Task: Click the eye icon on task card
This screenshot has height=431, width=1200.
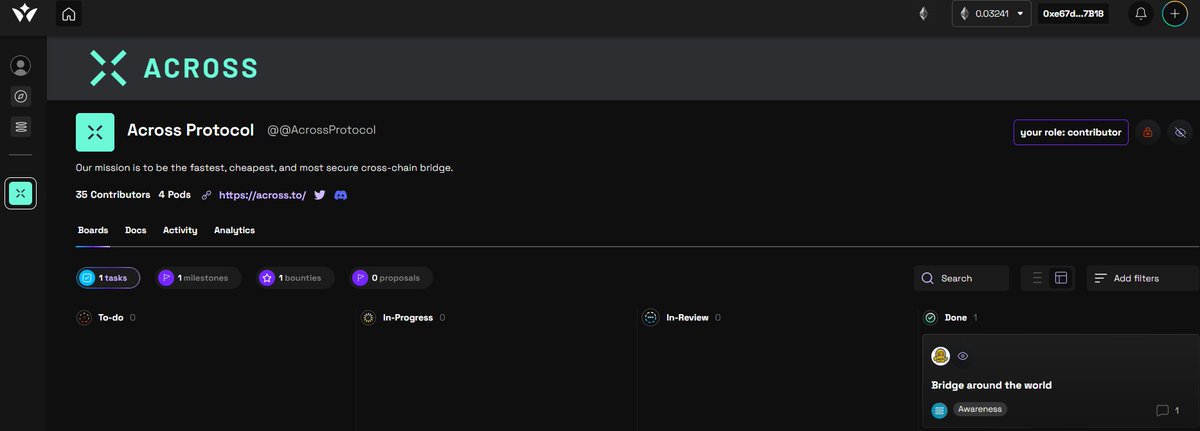Action: [963, 356]
